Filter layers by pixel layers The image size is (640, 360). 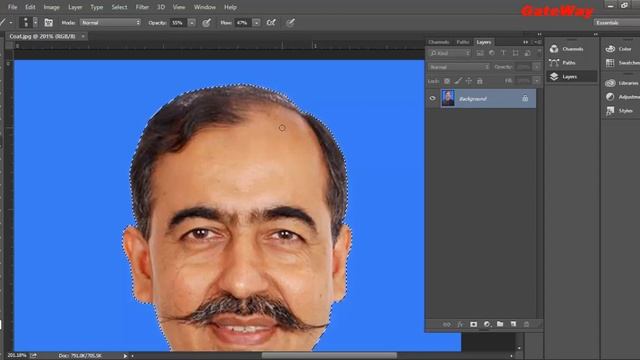tap(480, 53)
